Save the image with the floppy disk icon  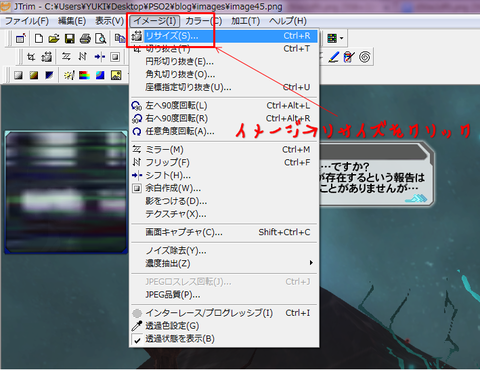tap(69, 39)
